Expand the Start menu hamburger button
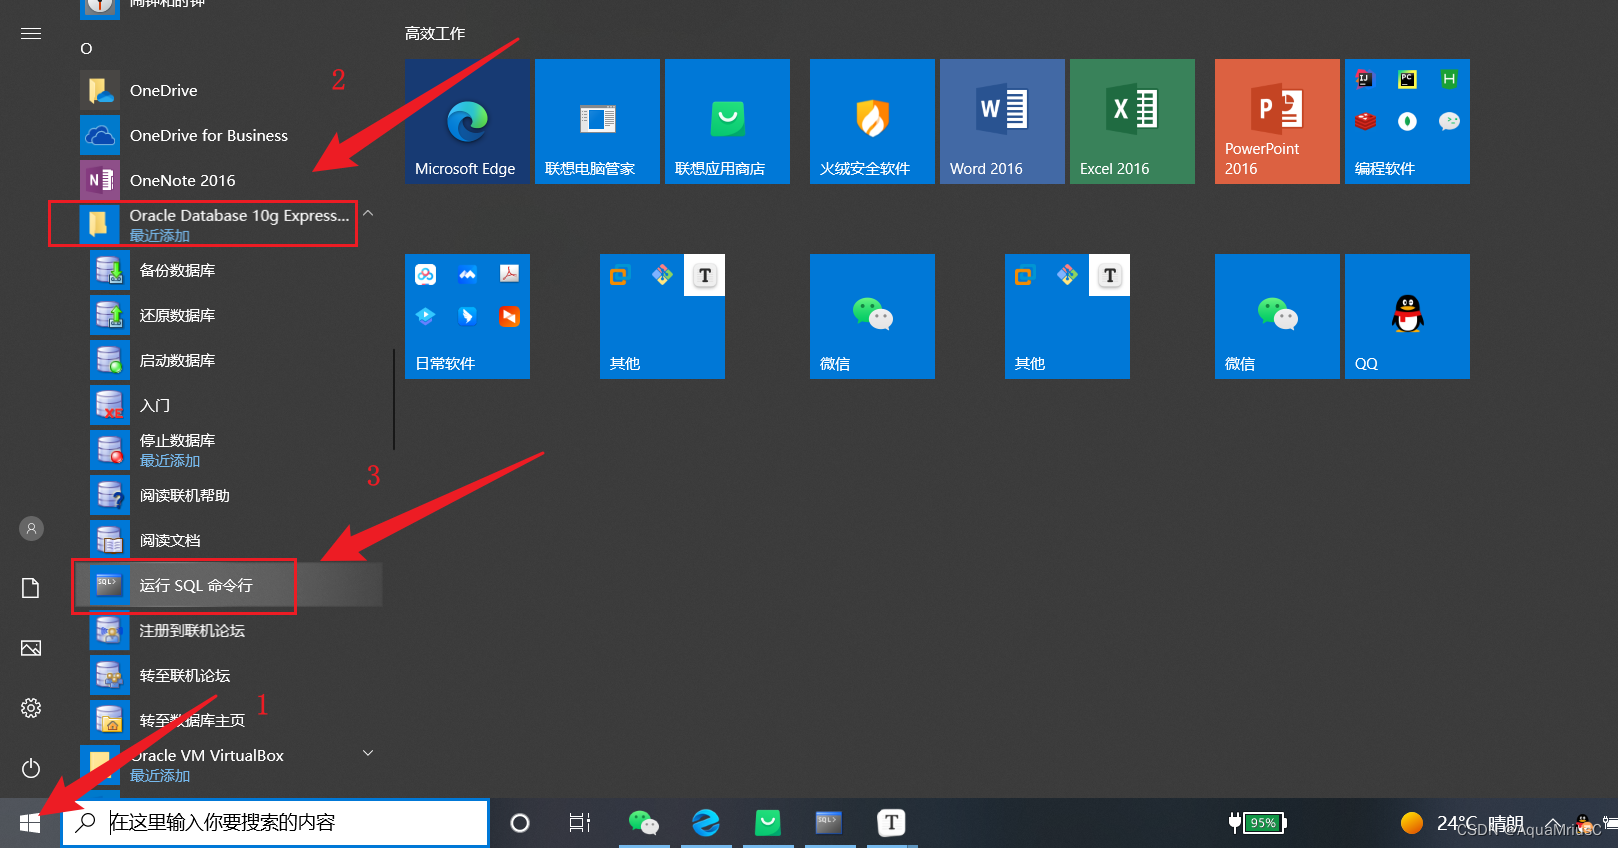Viewport: 1618px width, 848px height. click(31, 33)
